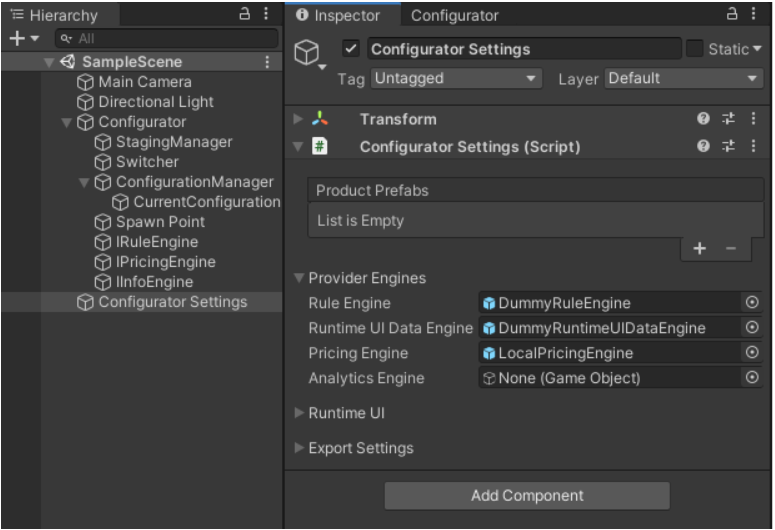Click the Hierarchy panel lock icon
Screen dimensions: 775x530
click(x=245, y=14)
